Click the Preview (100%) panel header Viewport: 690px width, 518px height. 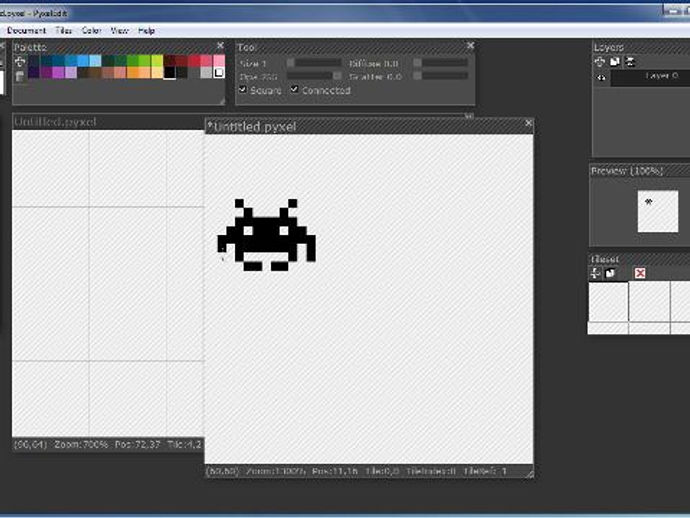(x=640, y=170)
